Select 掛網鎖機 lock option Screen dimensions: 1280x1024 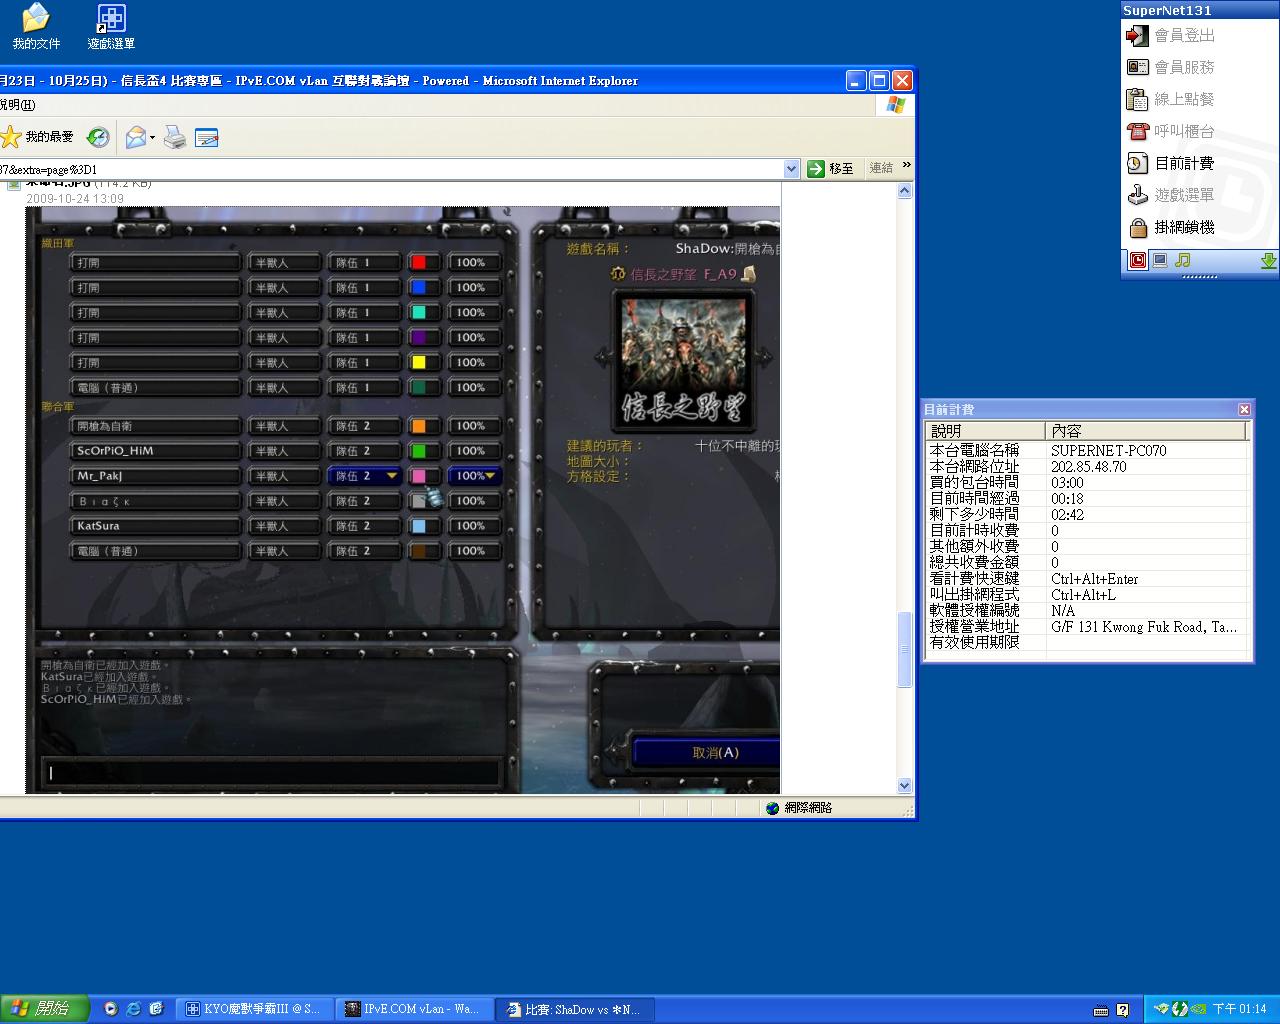(x=1183, y=227)
